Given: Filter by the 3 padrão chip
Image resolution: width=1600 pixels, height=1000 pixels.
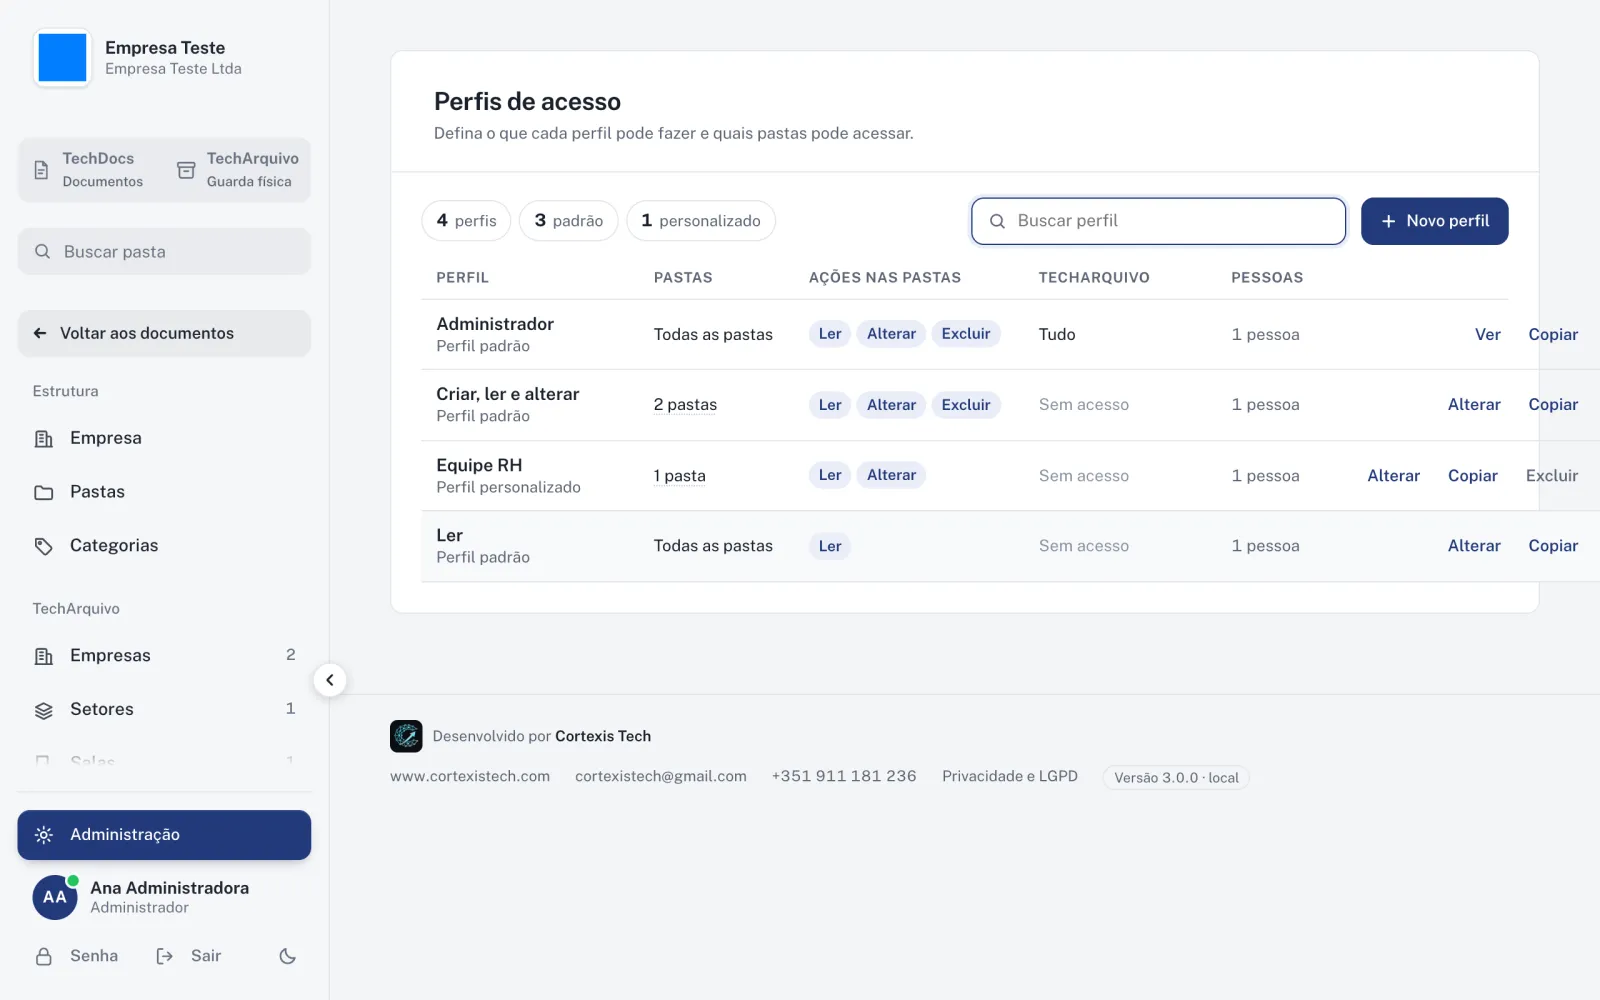Looking at the screenshot, I should click(568, 221).
